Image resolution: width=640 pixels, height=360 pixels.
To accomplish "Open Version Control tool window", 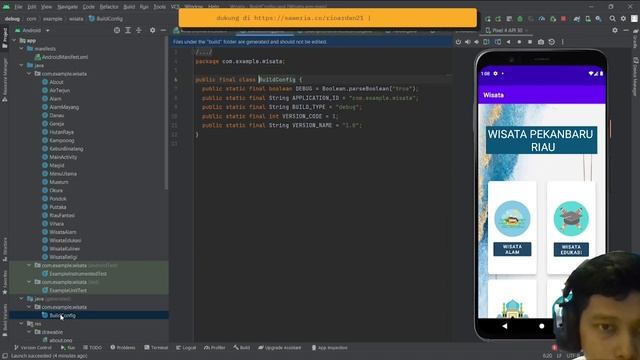I will tap(33, 348).
